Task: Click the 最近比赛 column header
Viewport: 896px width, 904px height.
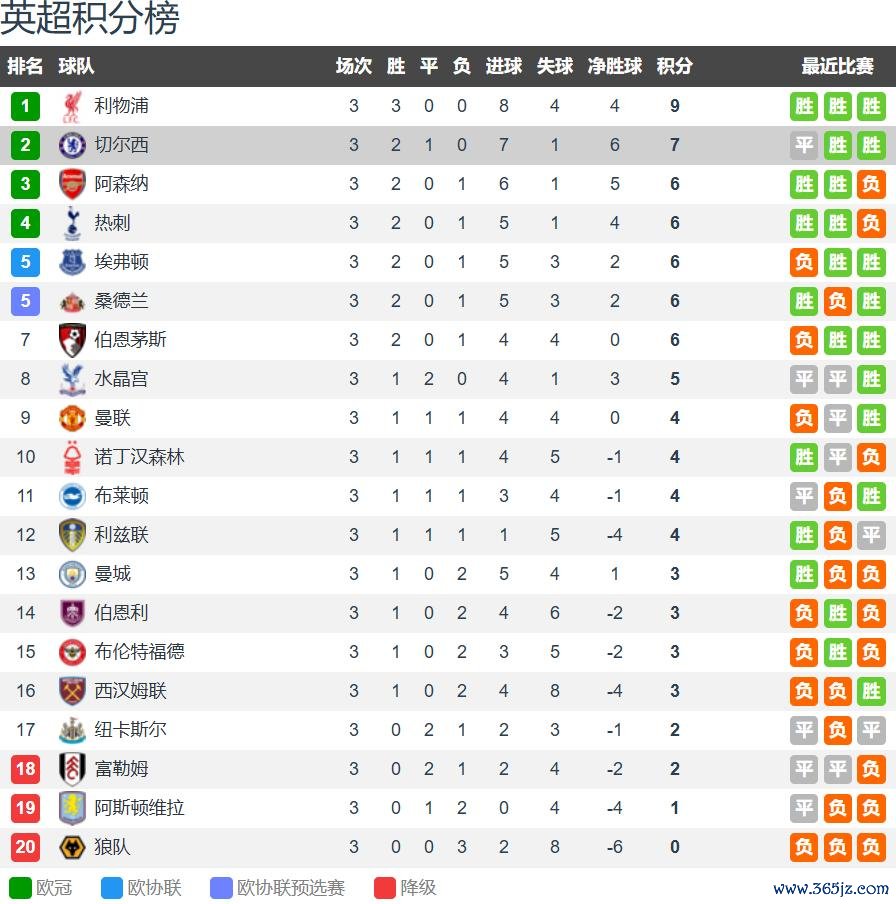Action: (x=837, y=66)
